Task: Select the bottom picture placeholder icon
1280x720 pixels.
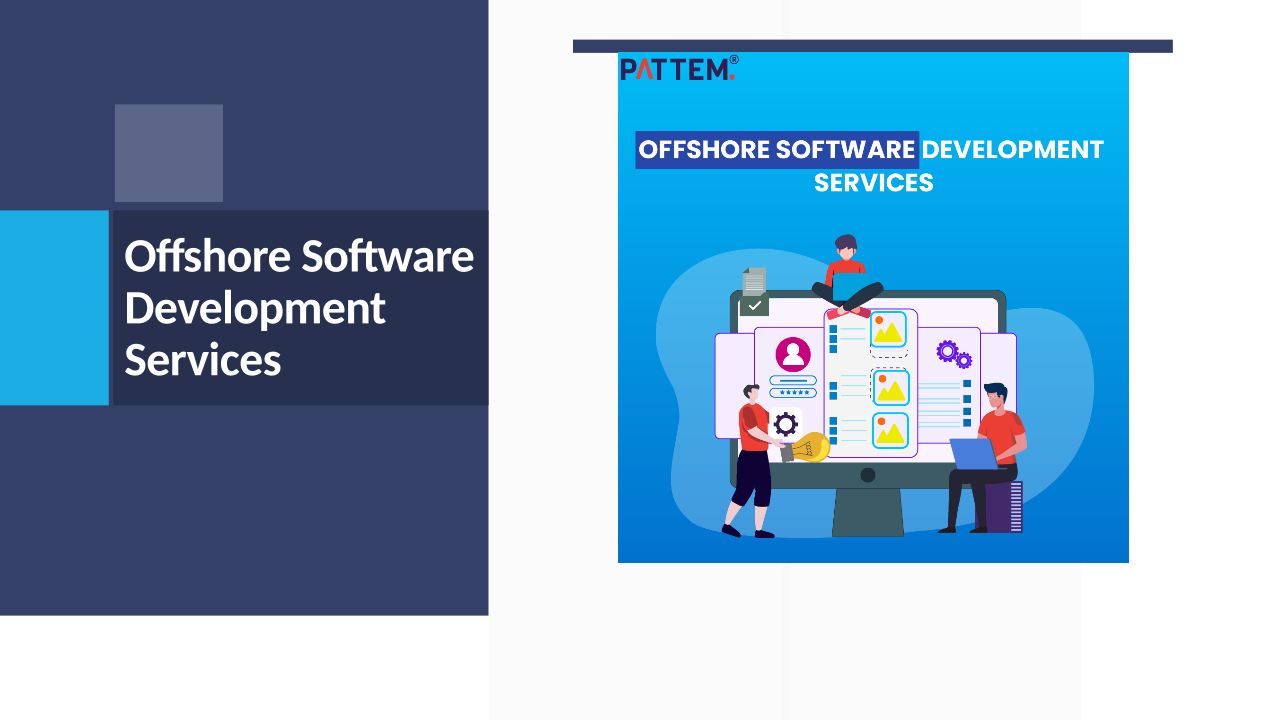Action: [889, 430]
